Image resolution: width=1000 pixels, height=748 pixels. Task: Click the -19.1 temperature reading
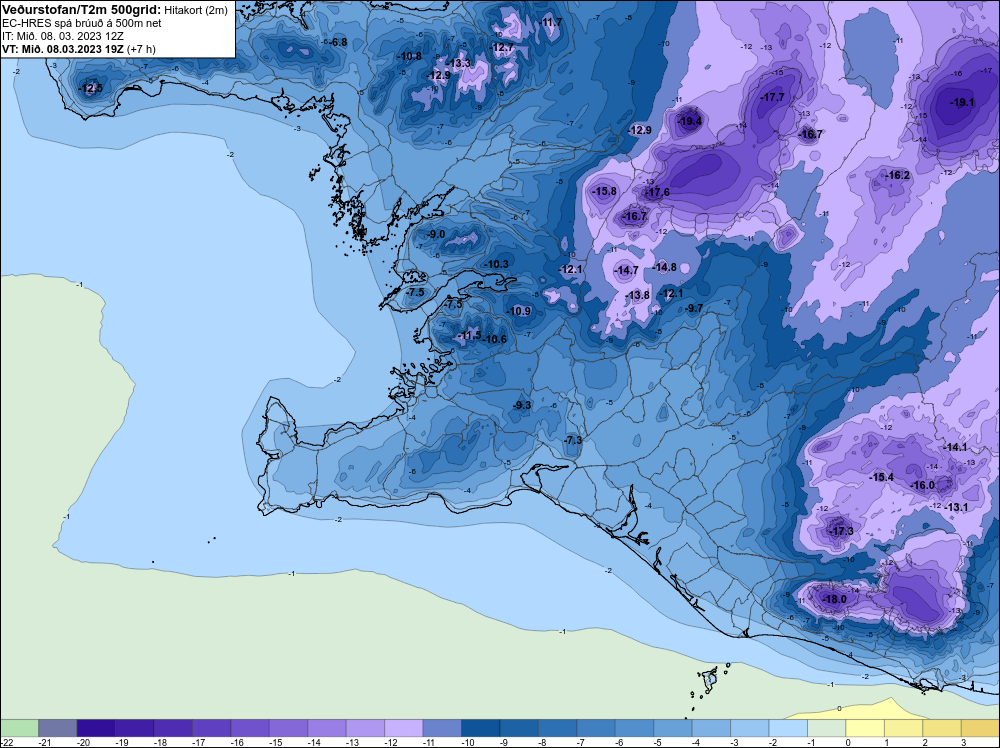(x=962, y=102)
